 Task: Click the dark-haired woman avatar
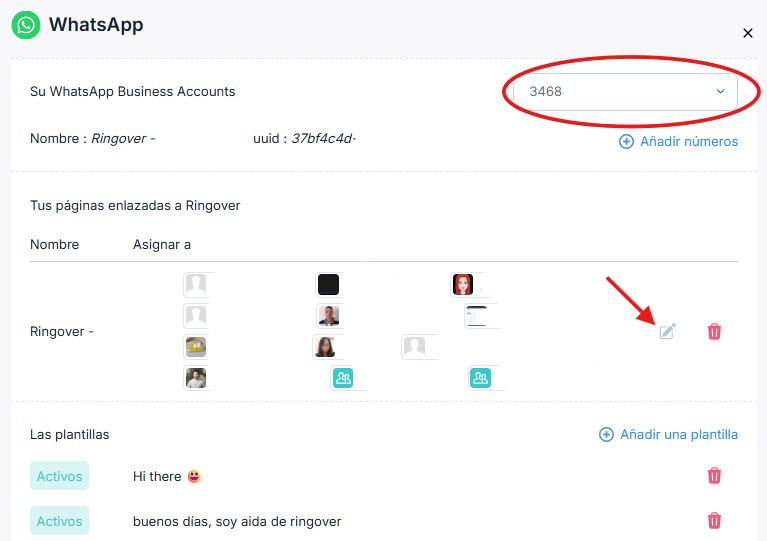pyautogui.click(x=325, y=347)
